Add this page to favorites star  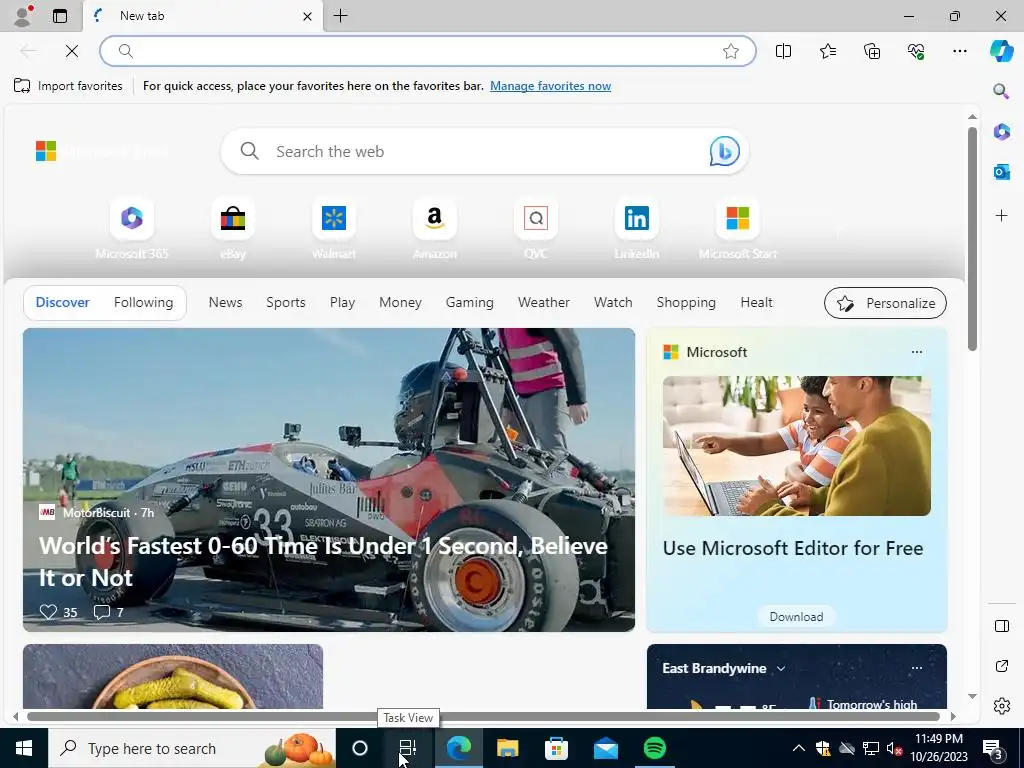coord(731,51)
